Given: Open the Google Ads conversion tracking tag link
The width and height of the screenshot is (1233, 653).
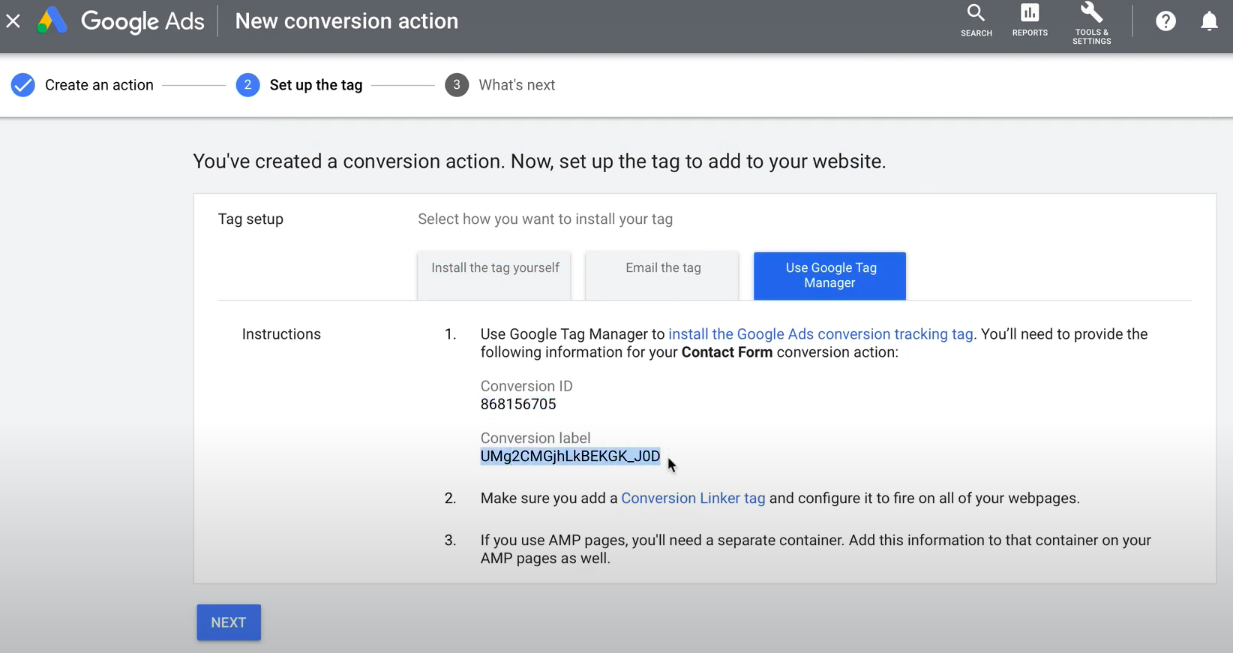Looking at the screenshot, I should click(x=820, y=334).
